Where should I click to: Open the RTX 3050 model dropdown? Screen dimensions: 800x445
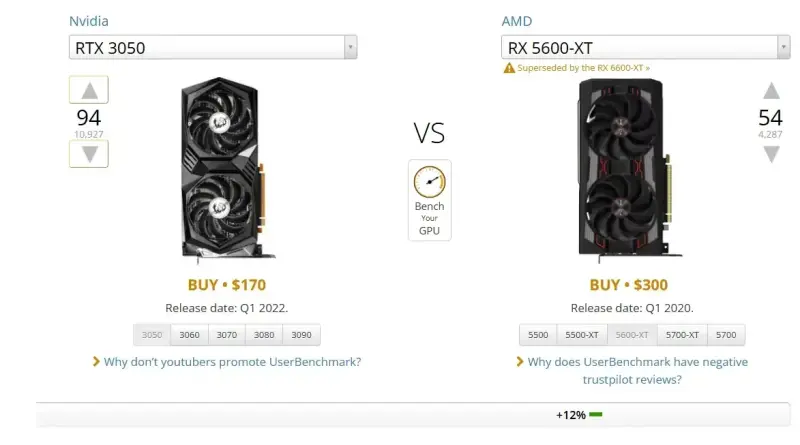[x=213, y=47]
